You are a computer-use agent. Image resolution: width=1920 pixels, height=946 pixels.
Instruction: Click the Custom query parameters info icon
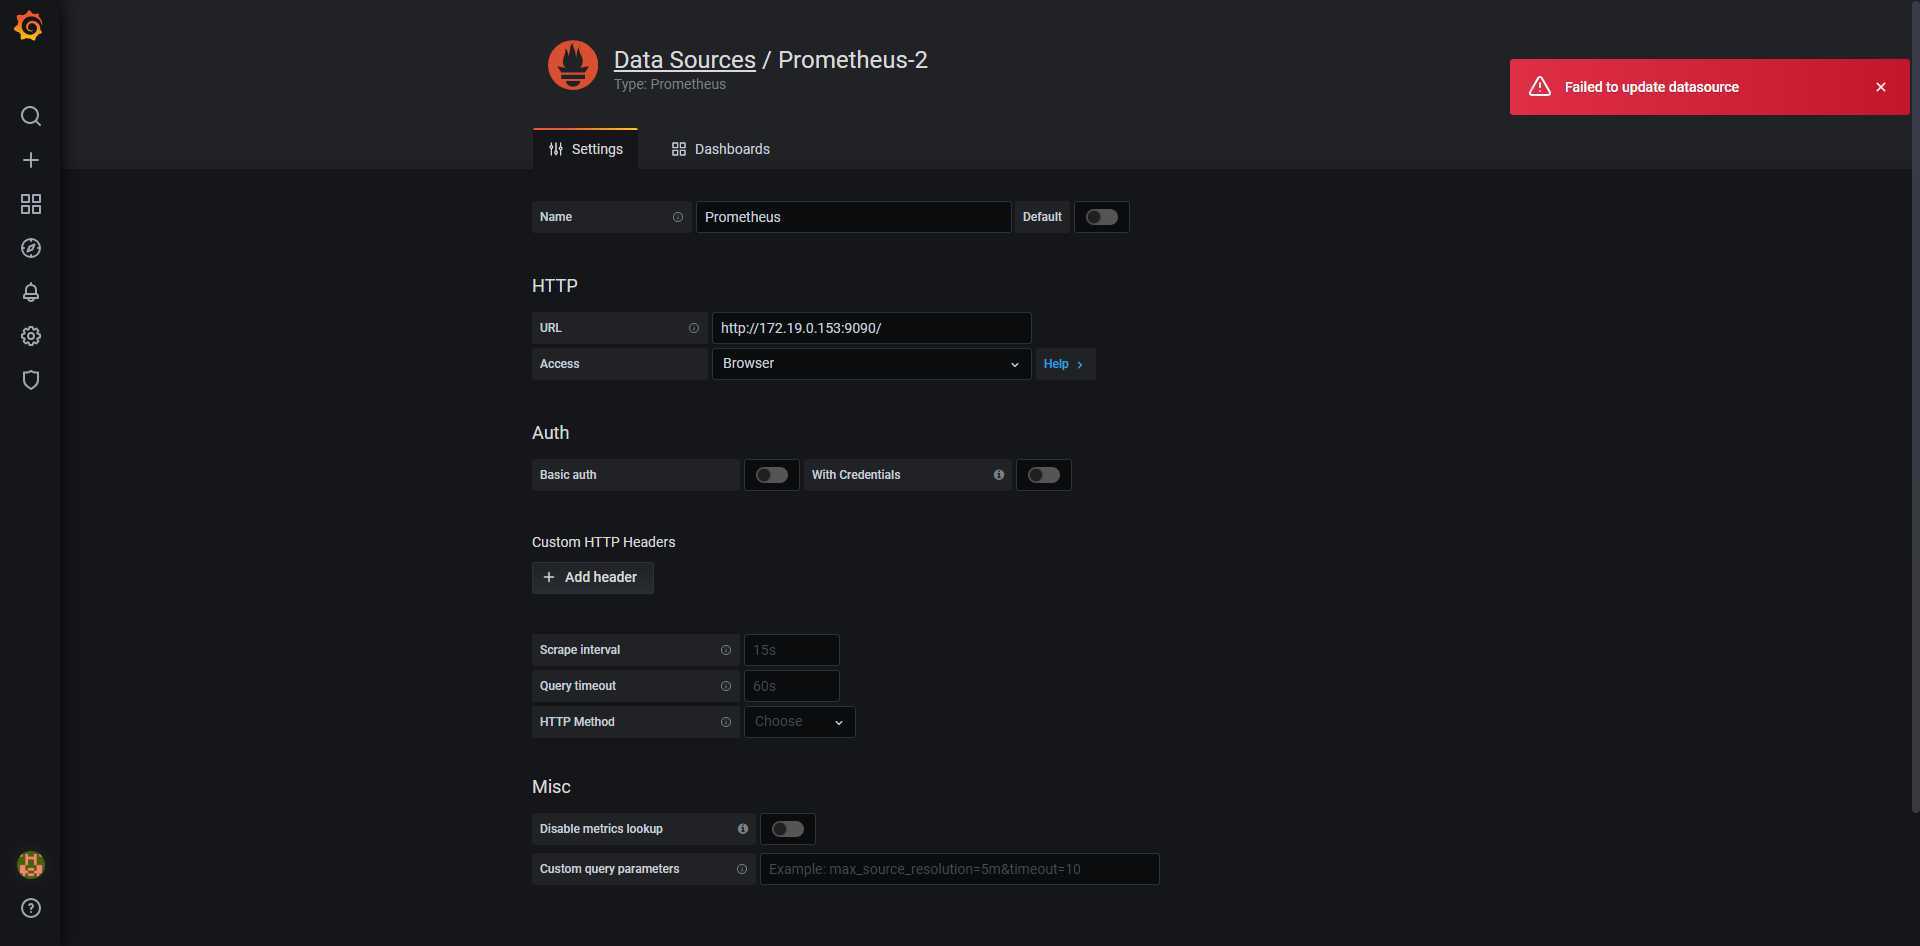pos(742,869)
